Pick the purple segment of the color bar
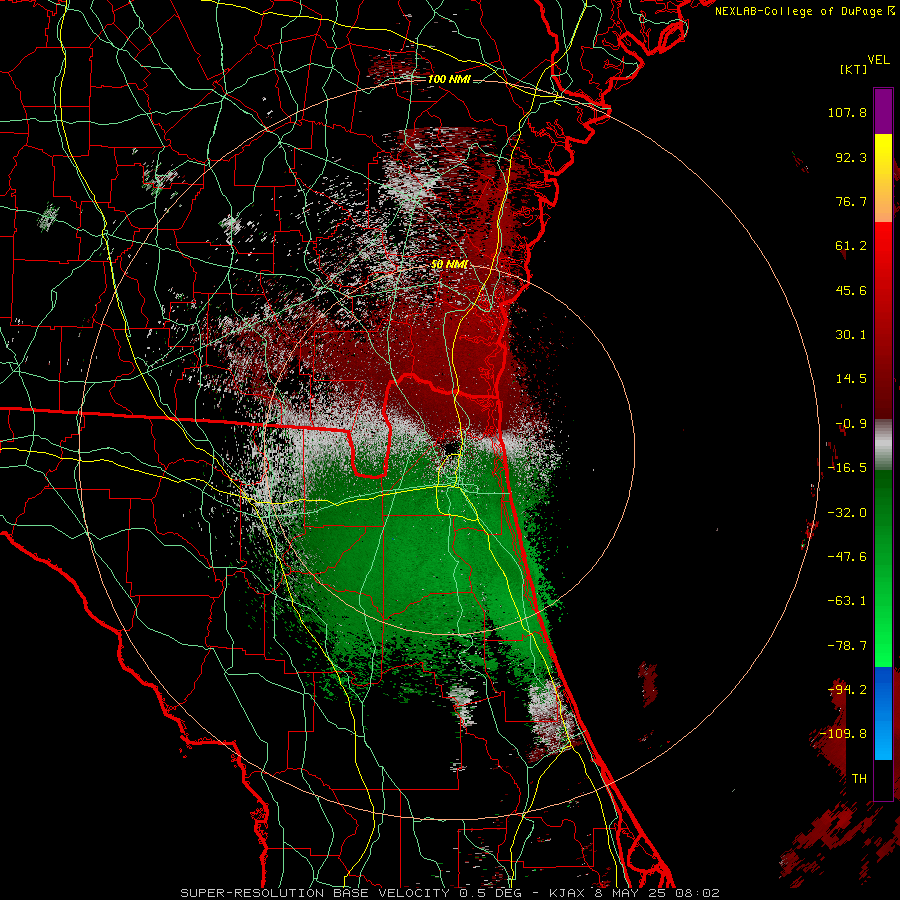Image resolution: width=900 pixels, height=900 pixels. click(883, 111)
